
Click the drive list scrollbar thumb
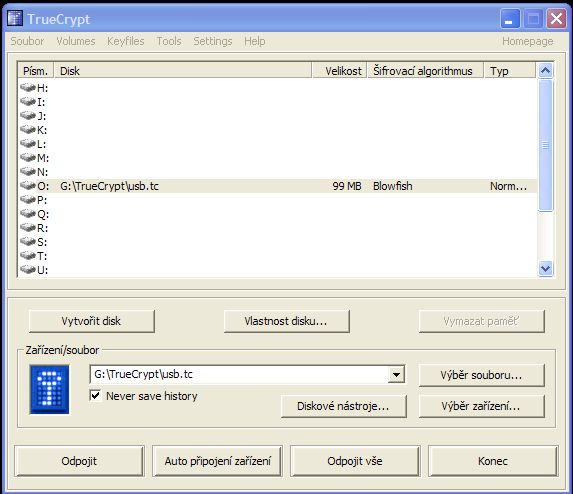546,145
